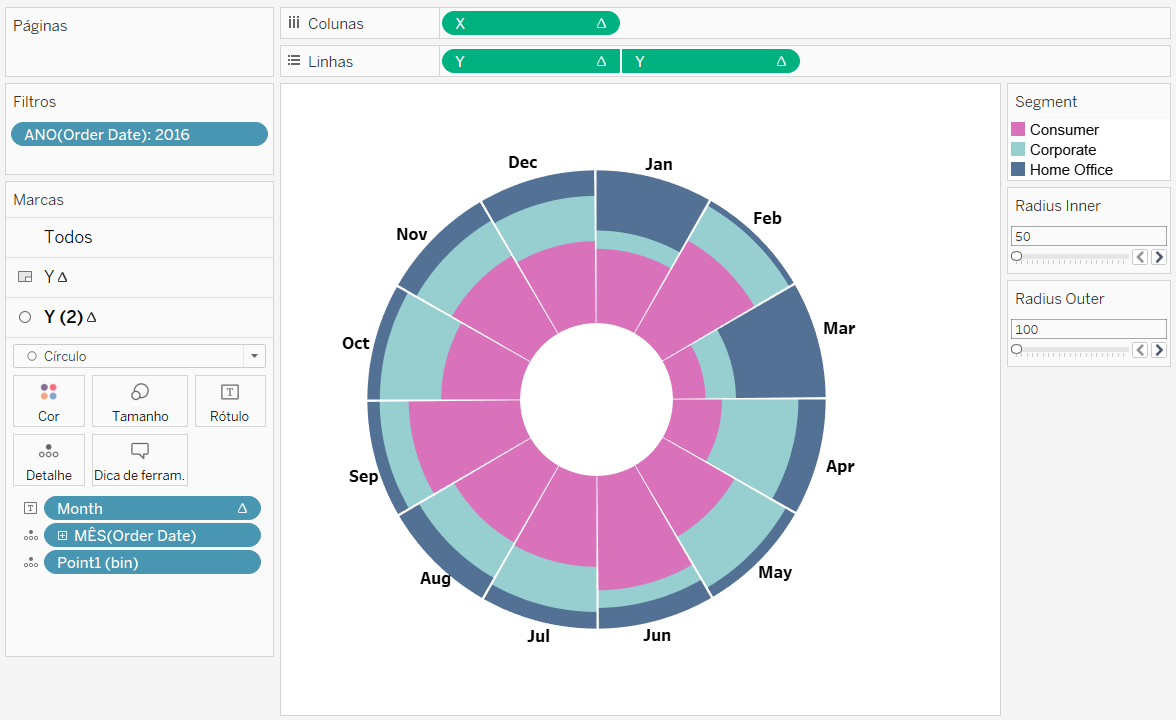The image size is (1176, 720).
Task: Increase Radius Outer with right arrow
Action: pos(1159,350)
